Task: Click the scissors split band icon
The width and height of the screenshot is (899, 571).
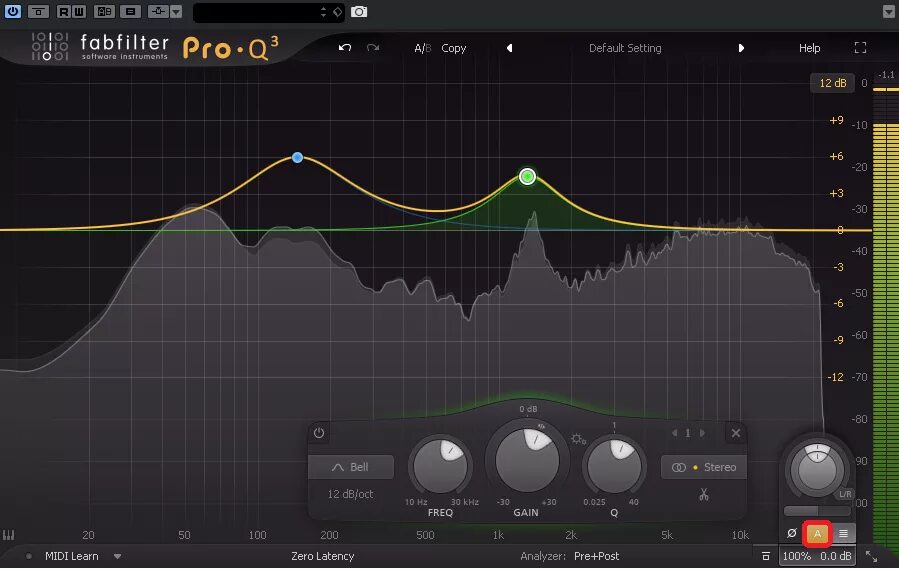Action: pyautogui.click(x=703, y=494)
